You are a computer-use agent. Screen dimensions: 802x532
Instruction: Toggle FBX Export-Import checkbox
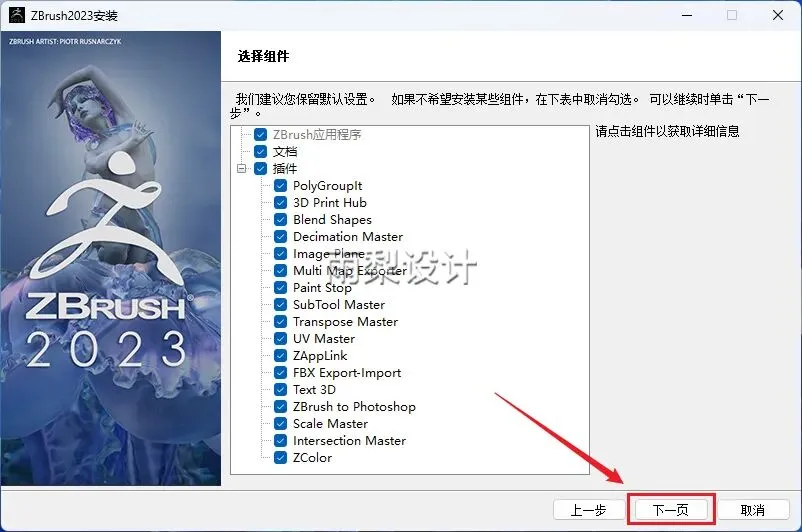click(280, 372)
